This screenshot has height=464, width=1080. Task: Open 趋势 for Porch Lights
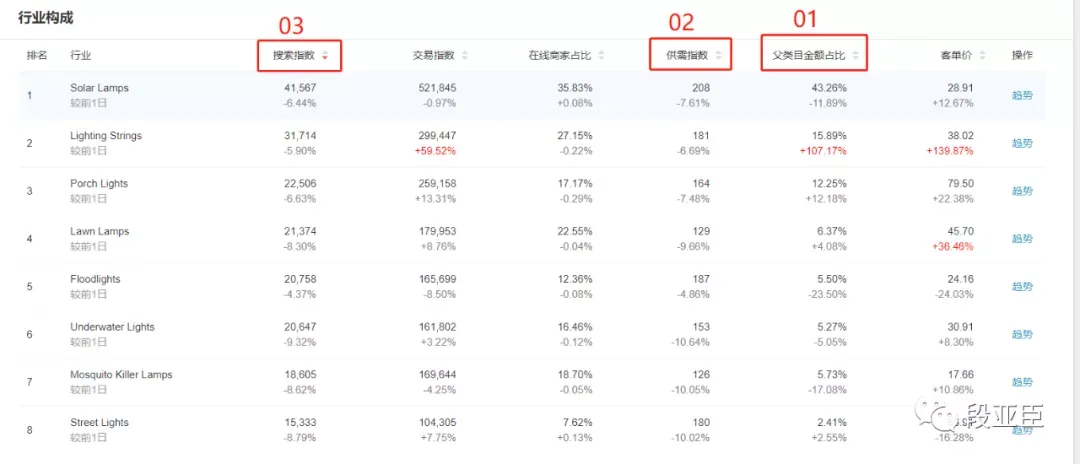point(1022,191)
